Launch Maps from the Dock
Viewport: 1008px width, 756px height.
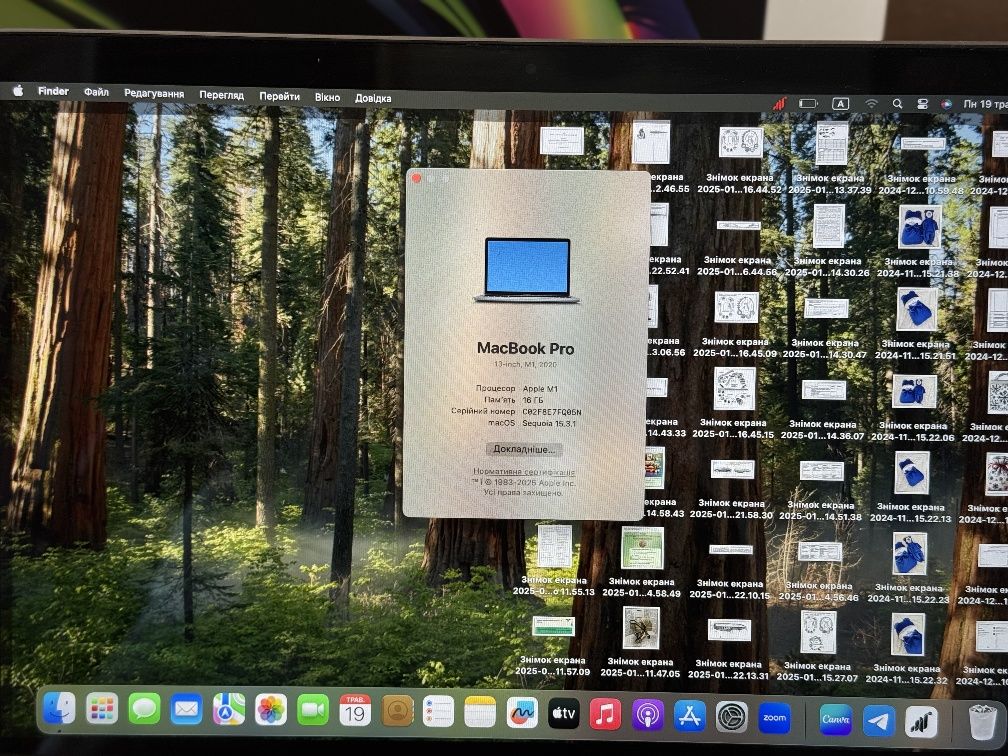(x=229, y=710)
